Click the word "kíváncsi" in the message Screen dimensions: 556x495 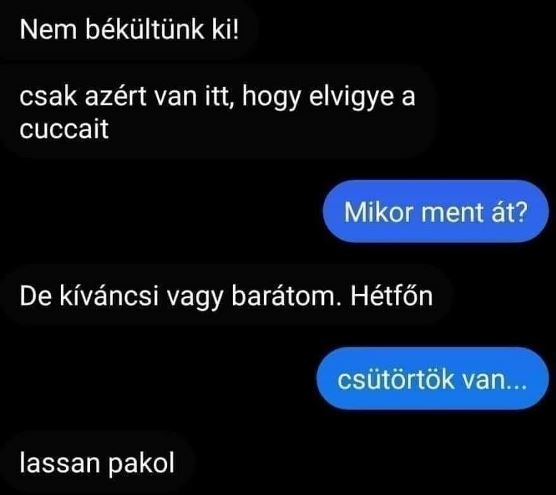(109, 296)
